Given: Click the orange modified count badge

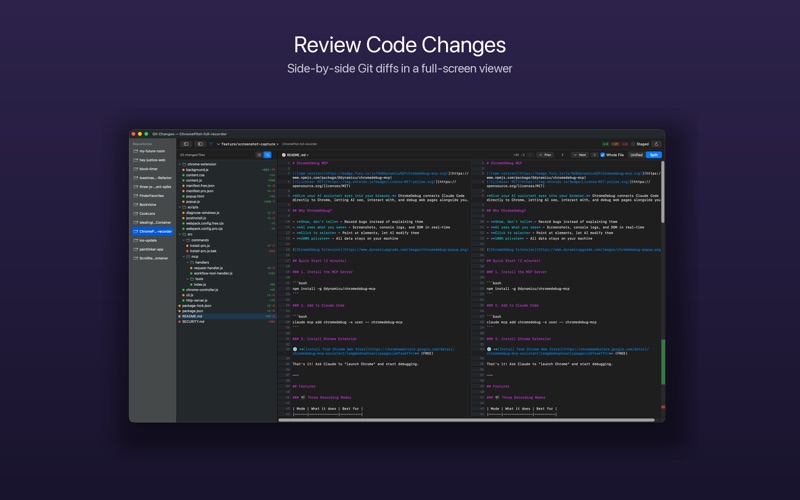Looking at the screenshot, I should pyautogui.click(x=615, y=144).
